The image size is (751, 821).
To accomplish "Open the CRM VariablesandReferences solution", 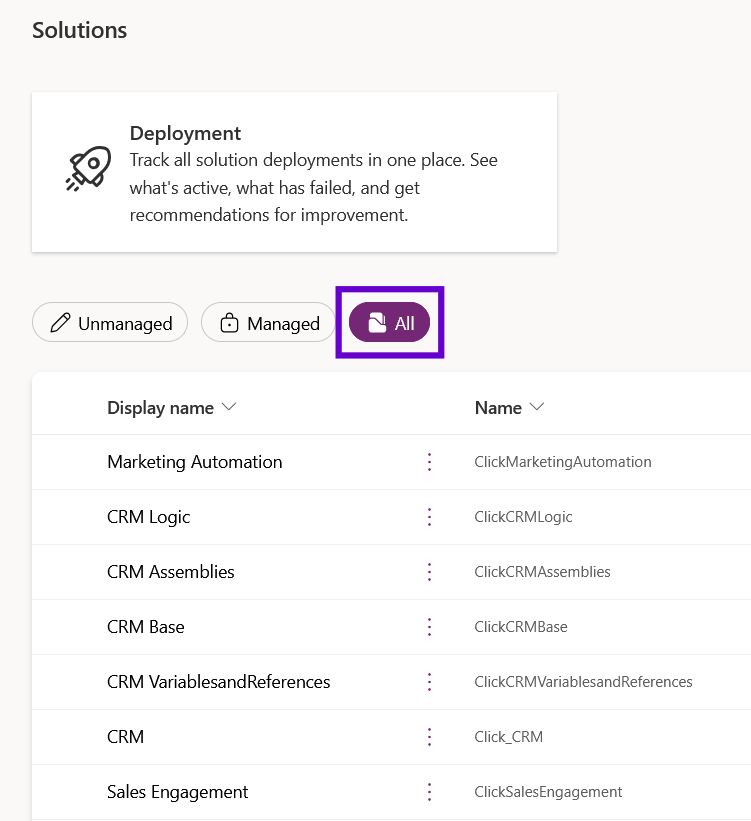I will click(x=218, y=682).
